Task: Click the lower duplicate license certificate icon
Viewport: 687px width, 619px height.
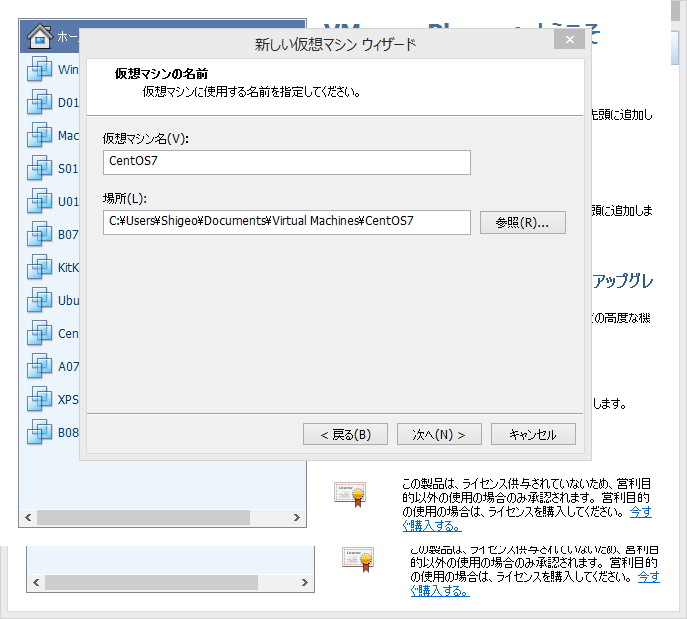Action: pos(358,559)
